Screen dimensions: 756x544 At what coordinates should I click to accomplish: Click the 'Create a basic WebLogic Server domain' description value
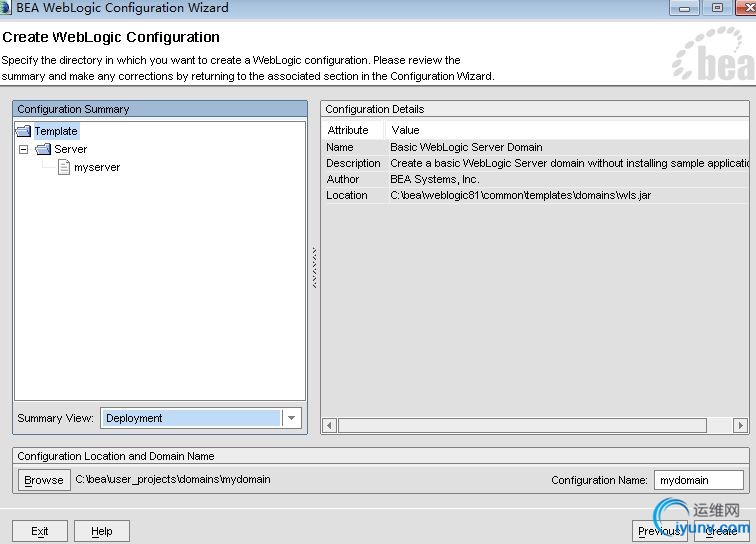pos(569,163)
